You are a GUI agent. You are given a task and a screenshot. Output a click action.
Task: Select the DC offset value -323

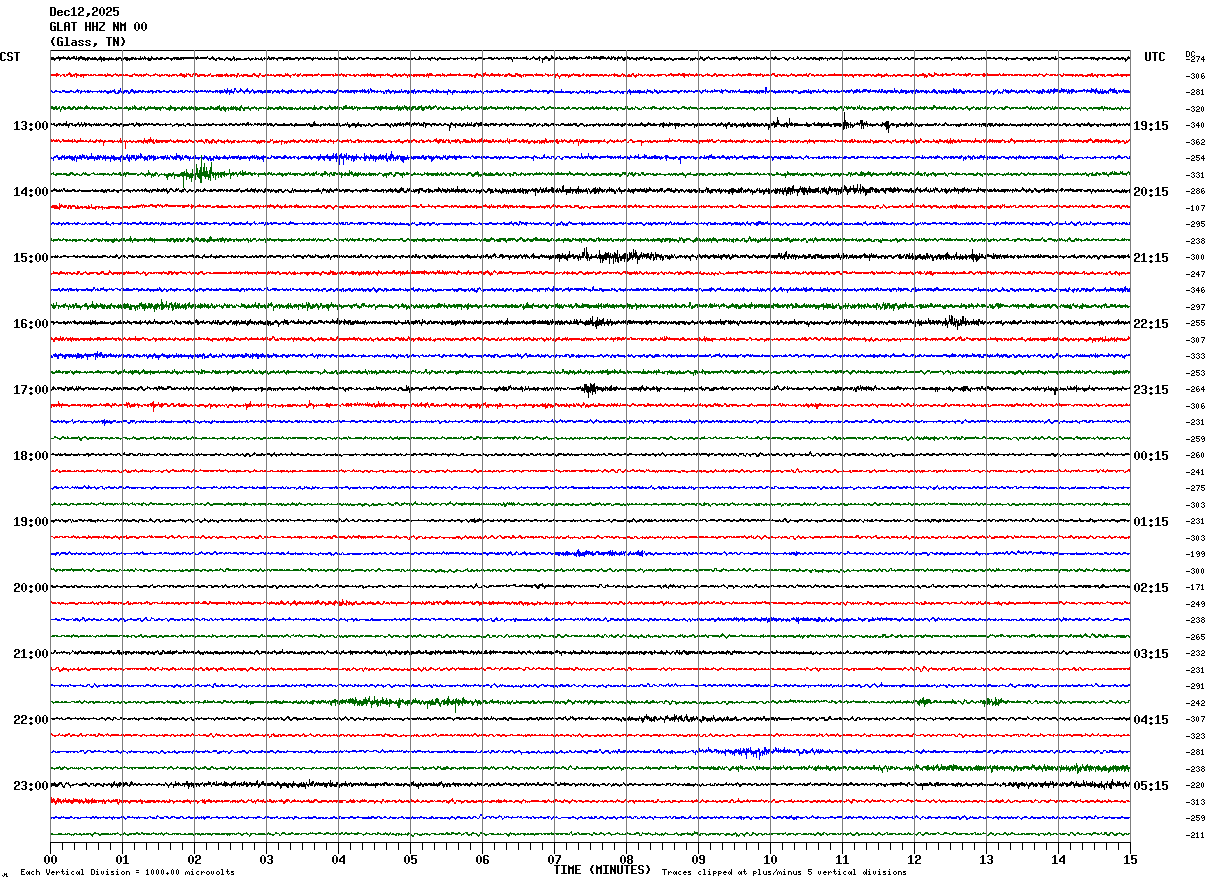[x=1195, y=736]
